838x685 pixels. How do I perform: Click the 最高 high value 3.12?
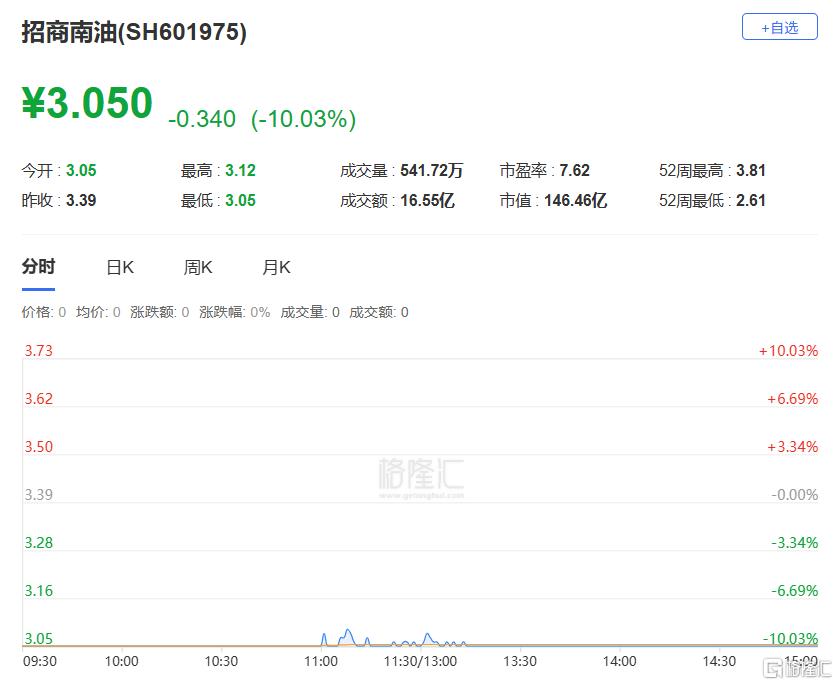(x=240, y=170)
